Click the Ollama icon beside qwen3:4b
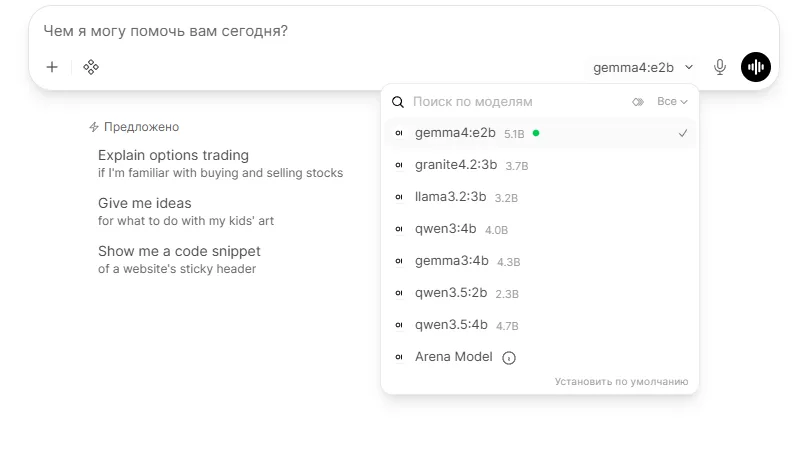 click(x=399, y=229)
